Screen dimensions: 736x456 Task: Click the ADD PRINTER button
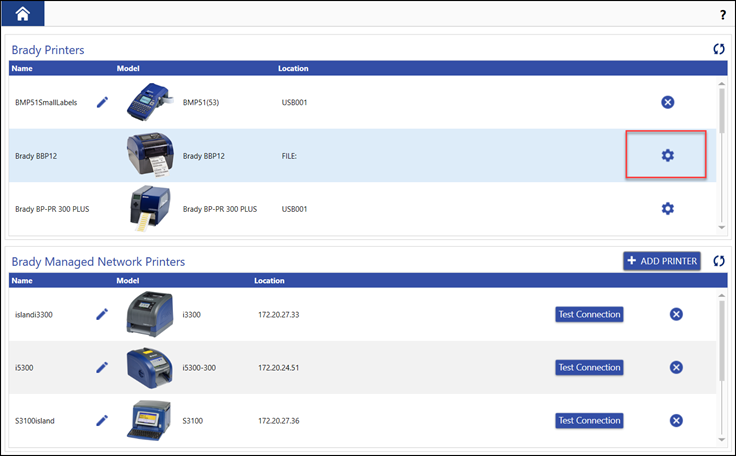(x=662, y=261)
